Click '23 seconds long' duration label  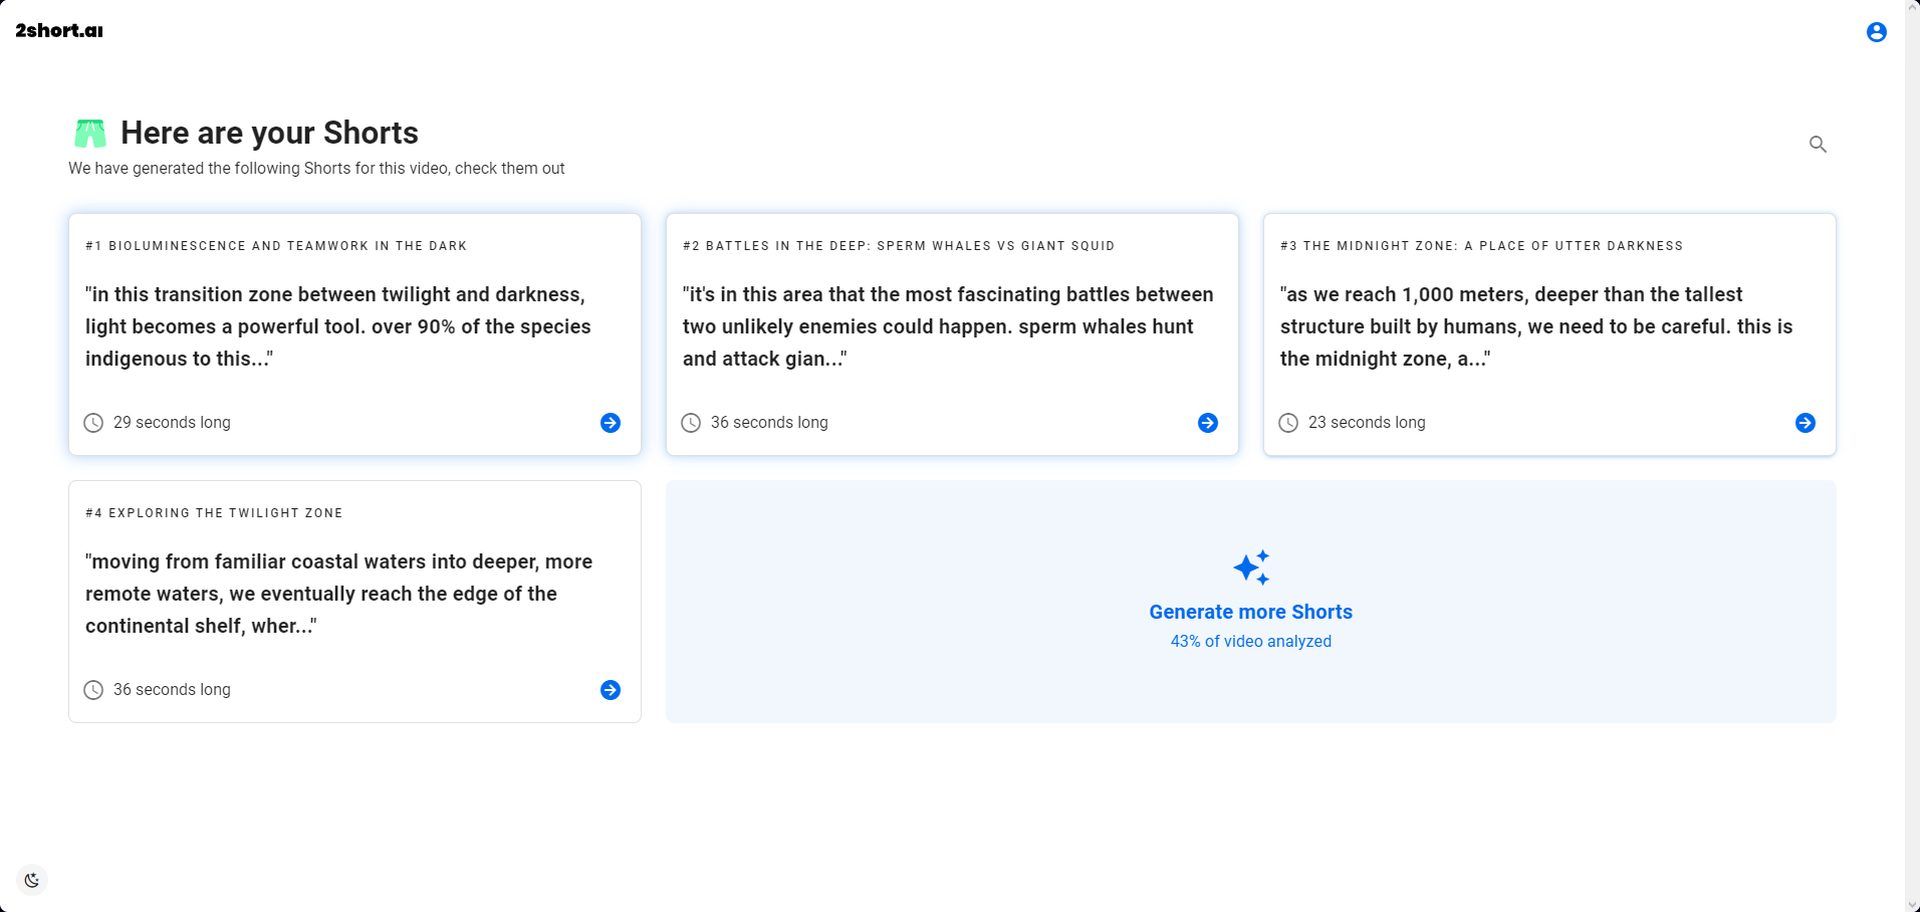[x=1367, y=423]
